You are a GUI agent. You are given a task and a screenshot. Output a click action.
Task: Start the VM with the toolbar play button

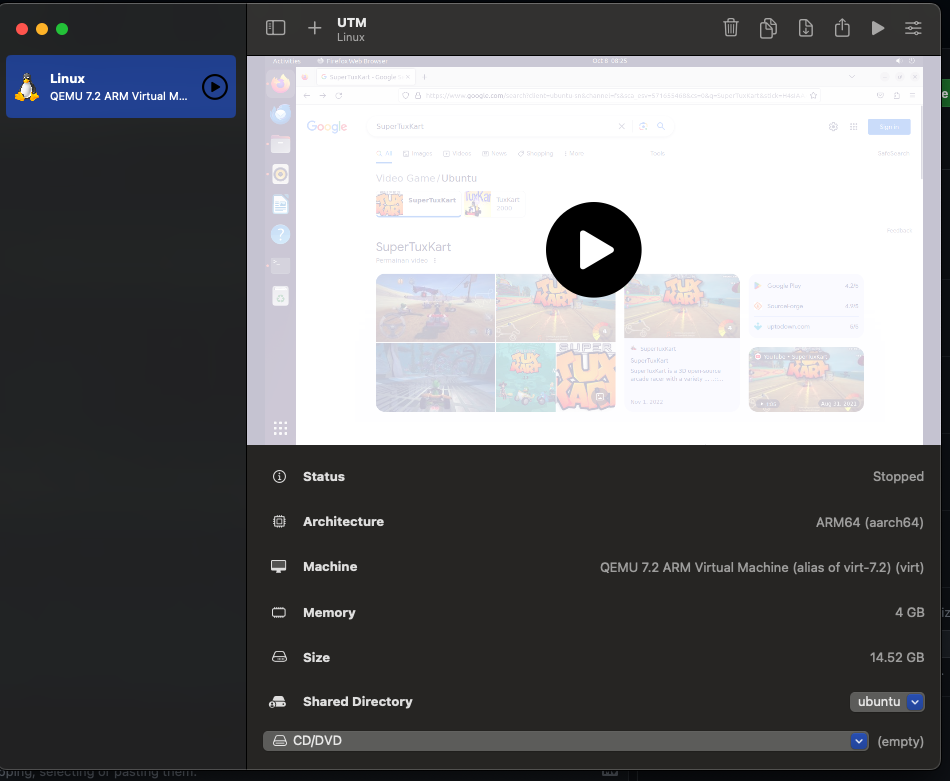coord(877,28)
